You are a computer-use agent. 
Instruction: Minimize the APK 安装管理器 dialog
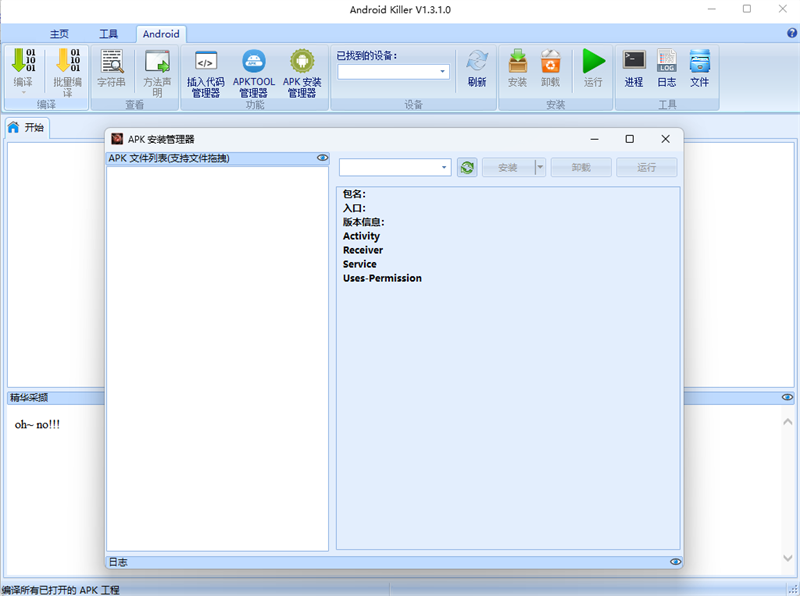click(594, 139)
